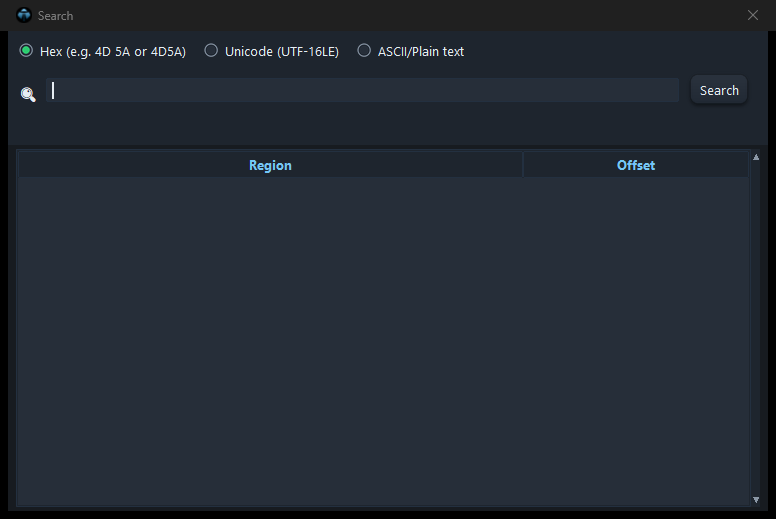Click the magnifying glass search icon
Viewport: 776px width, 519px height.
[x=28, y=94]
